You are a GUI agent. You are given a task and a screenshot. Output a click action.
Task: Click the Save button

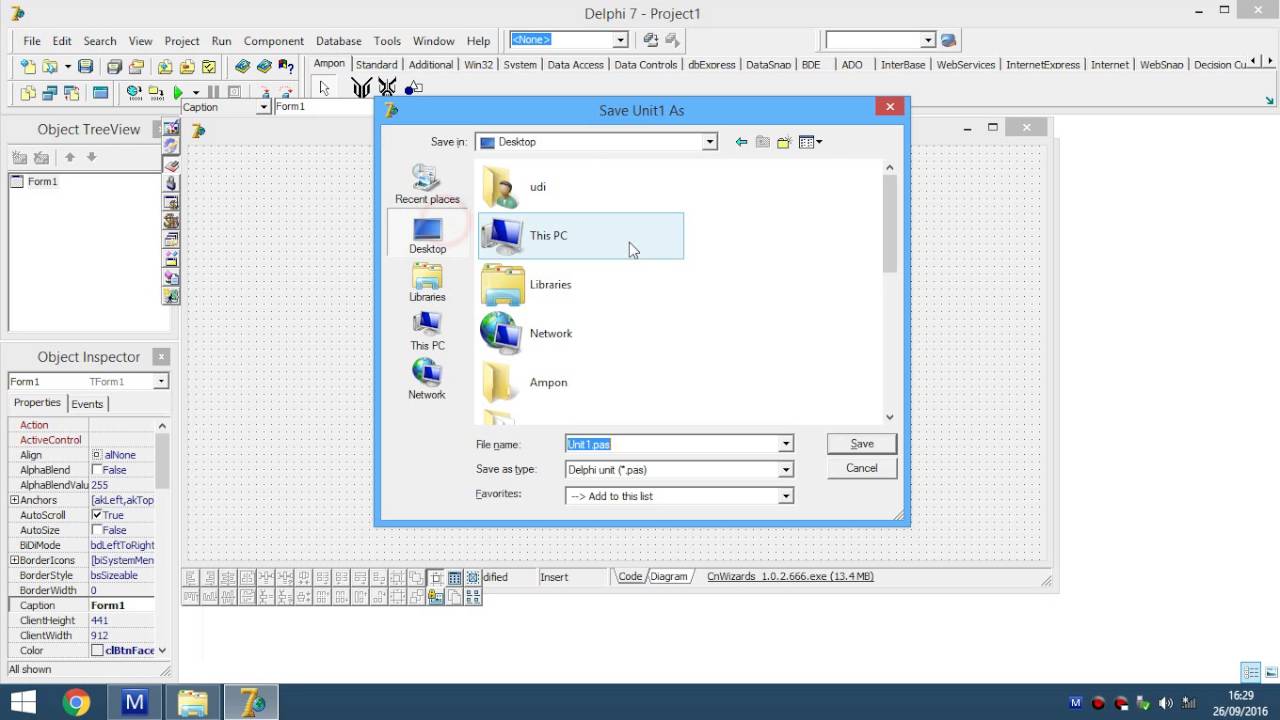pyautogui.click(x=861, y=444)
